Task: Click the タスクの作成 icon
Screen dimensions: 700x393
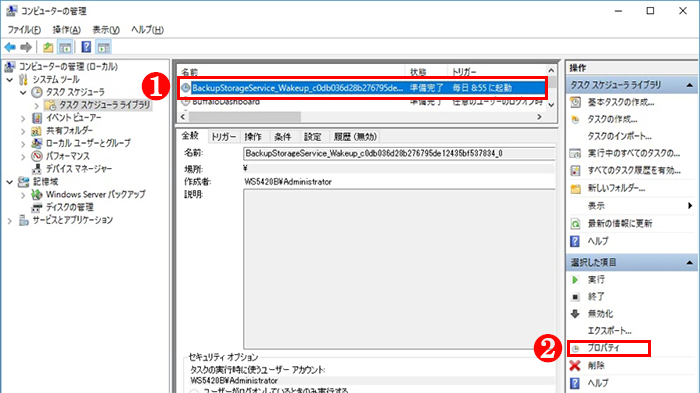Action: [x=575, y=120]
